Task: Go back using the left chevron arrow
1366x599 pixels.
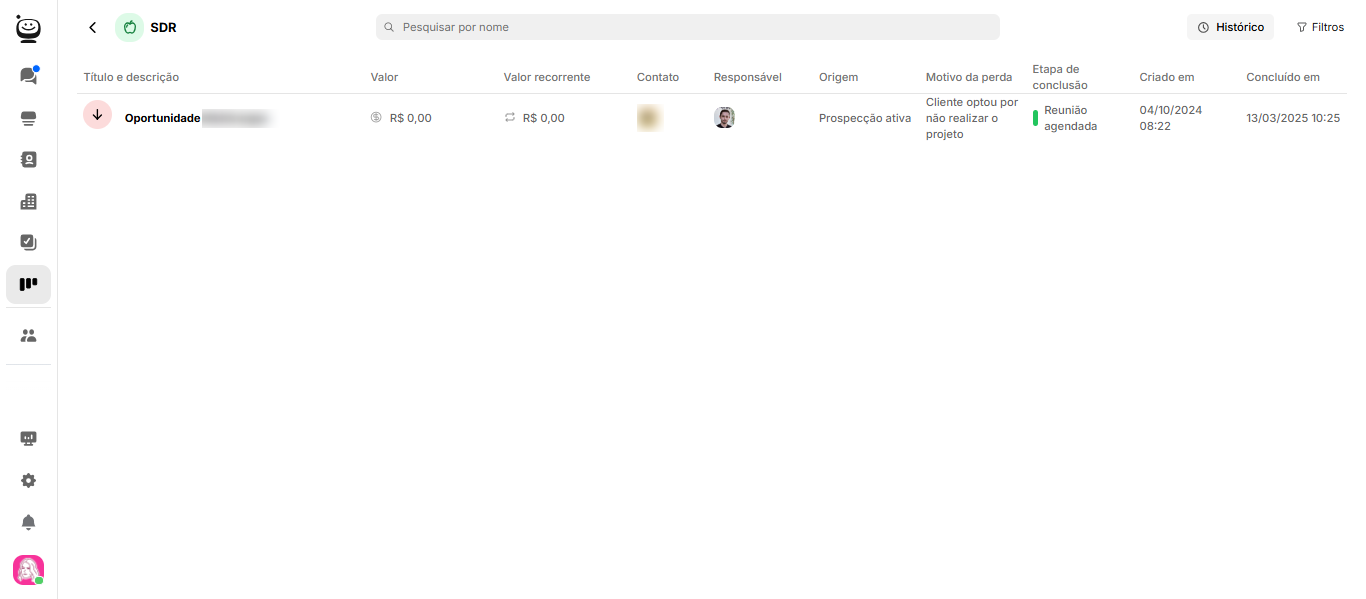Action: coord(93,28)
